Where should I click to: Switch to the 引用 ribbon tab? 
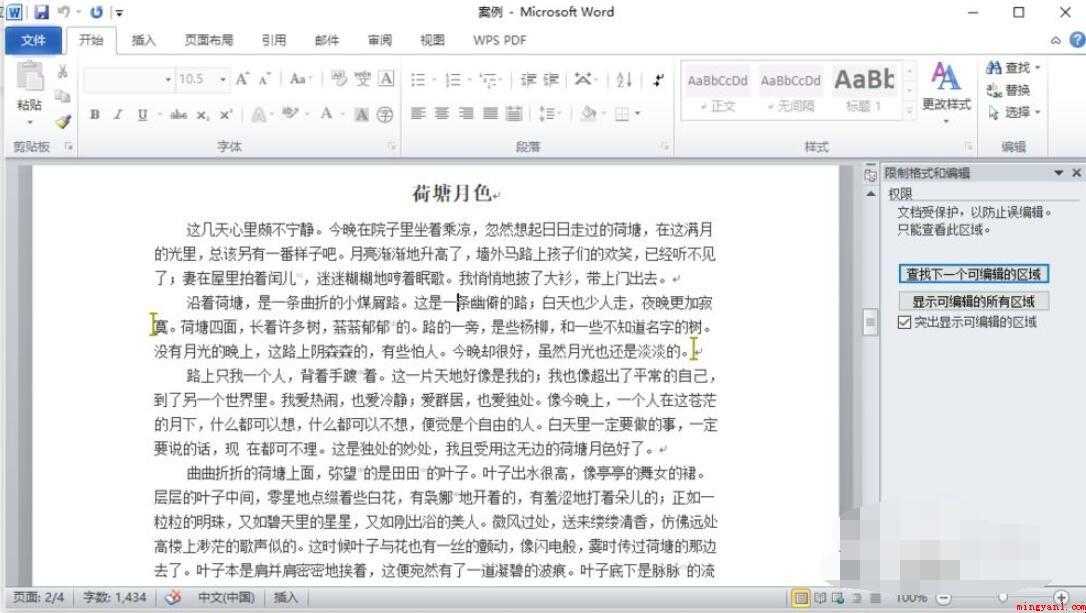(x=274, y=40)
